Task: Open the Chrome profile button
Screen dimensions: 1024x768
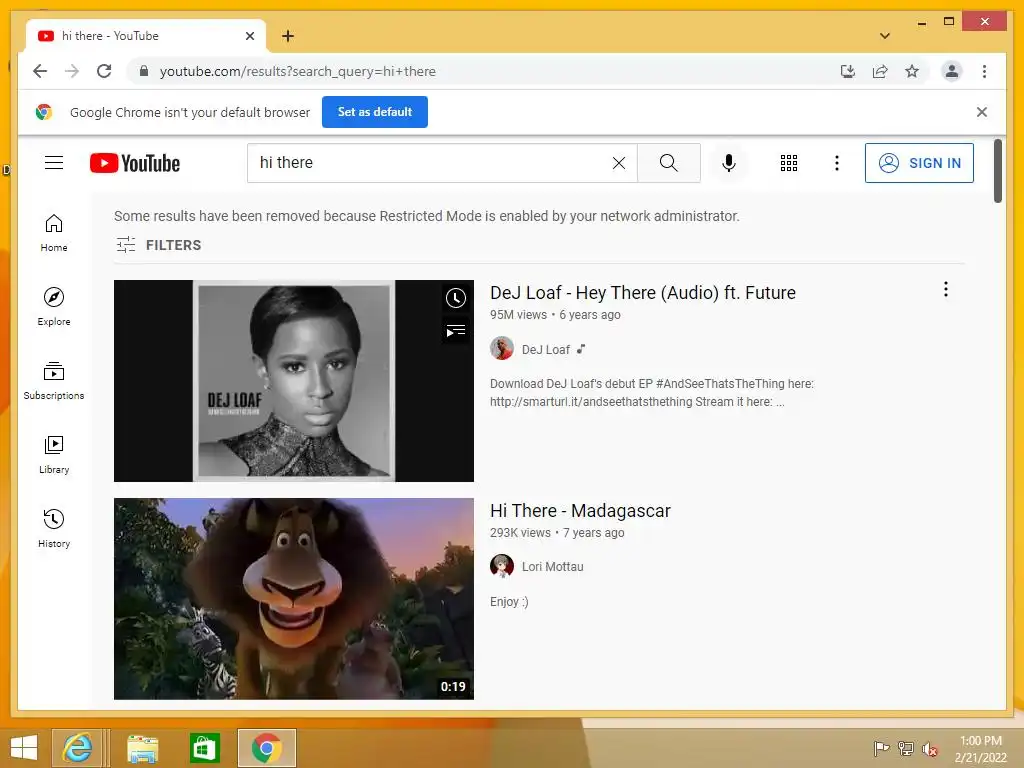Action: [x=952, y=71]
